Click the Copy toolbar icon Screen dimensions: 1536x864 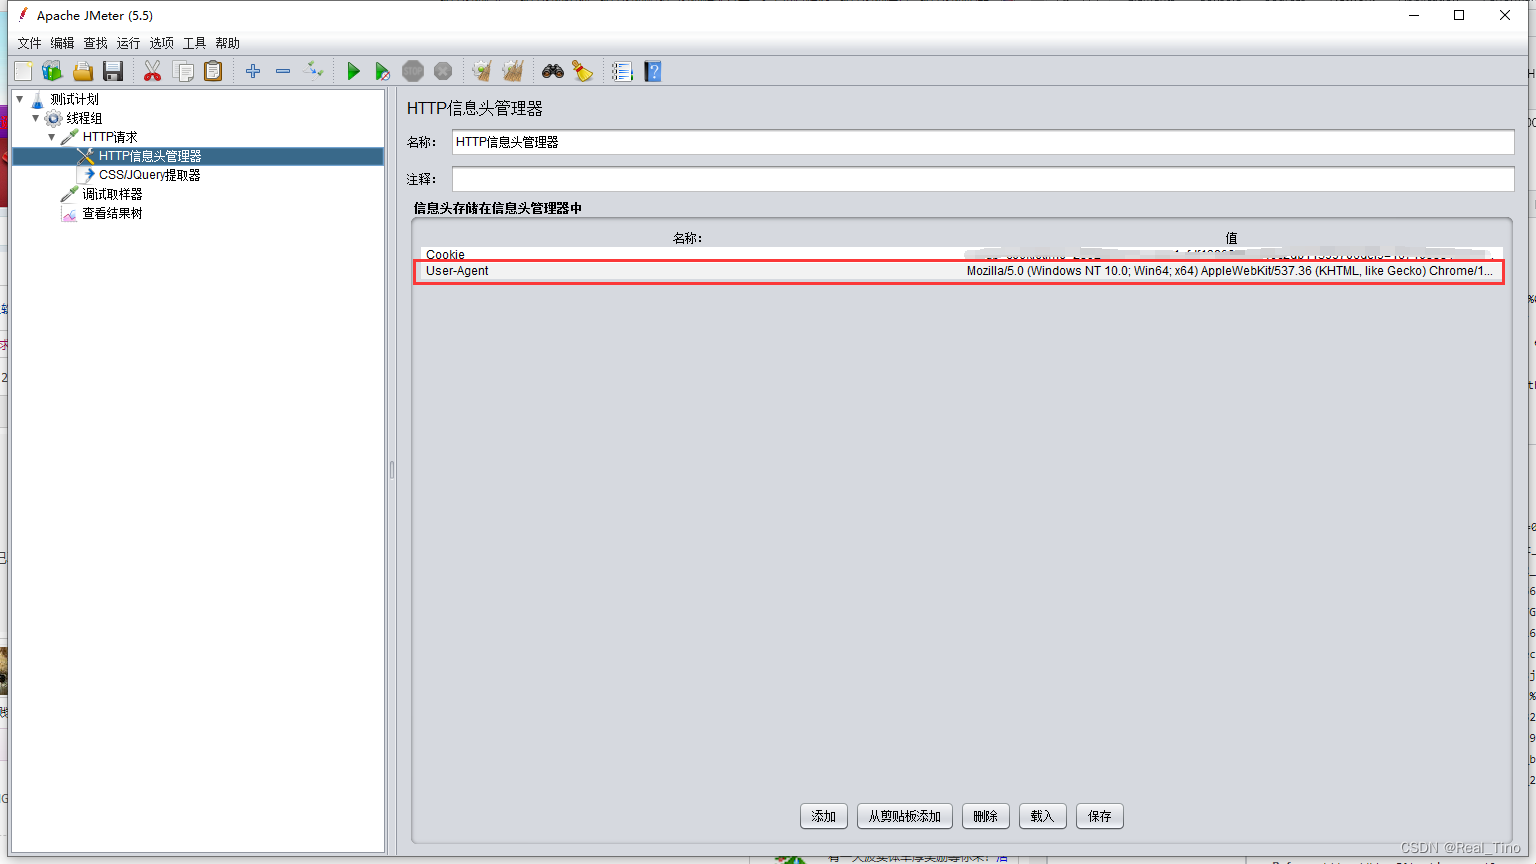182,71
